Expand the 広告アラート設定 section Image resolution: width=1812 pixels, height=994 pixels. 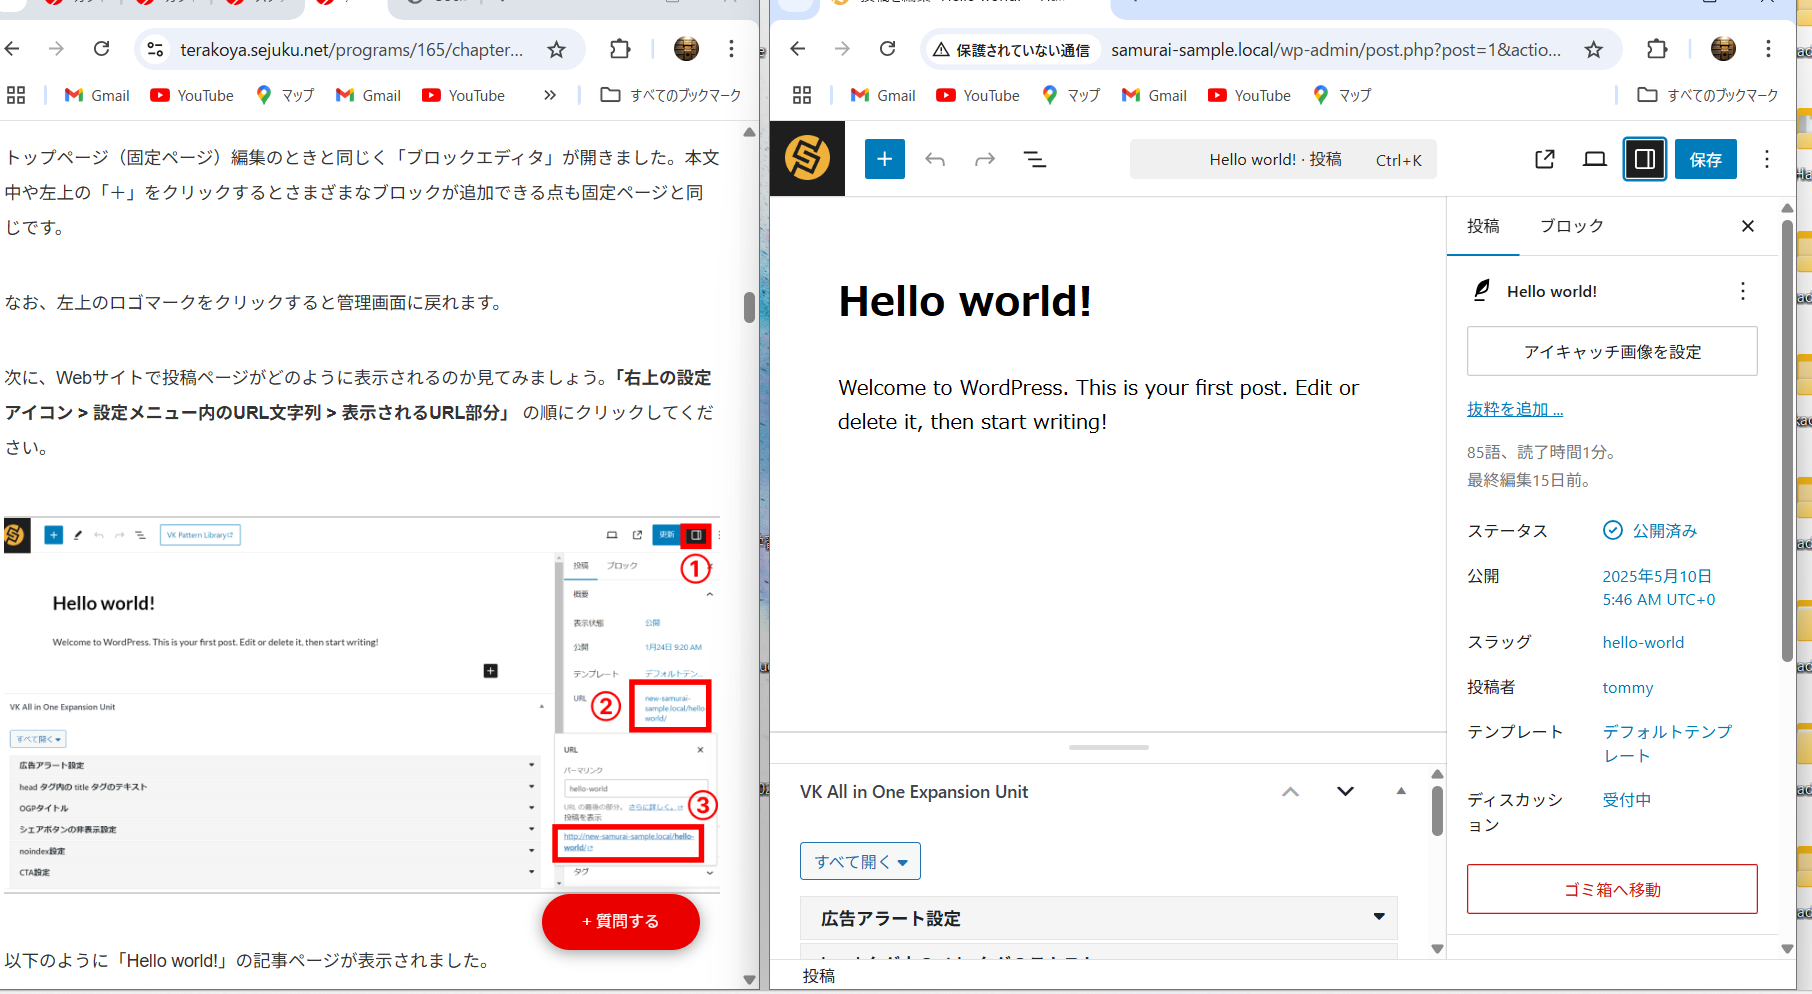pos(1098,918)
